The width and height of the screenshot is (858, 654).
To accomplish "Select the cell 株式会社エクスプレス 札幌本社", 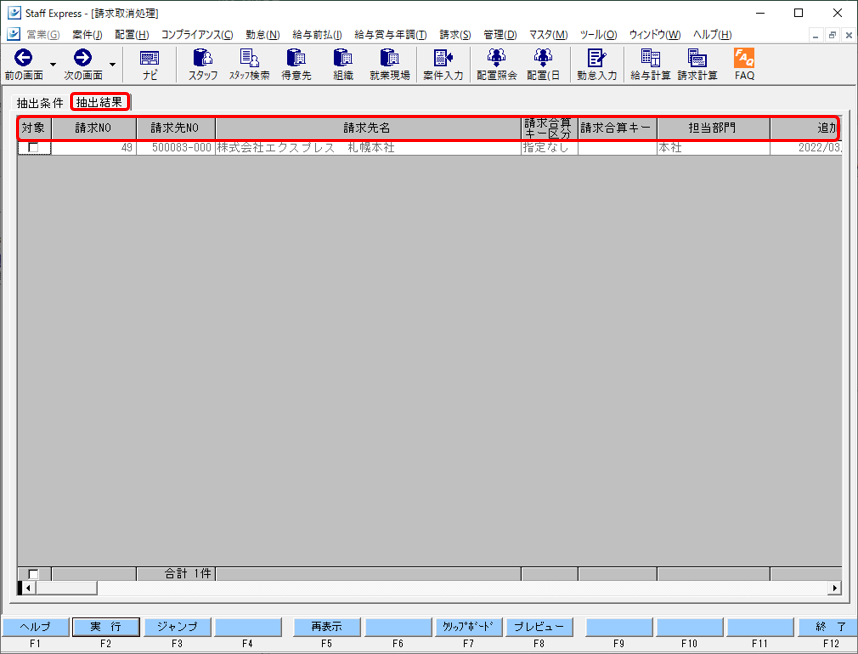I will (x=368, y=148).
